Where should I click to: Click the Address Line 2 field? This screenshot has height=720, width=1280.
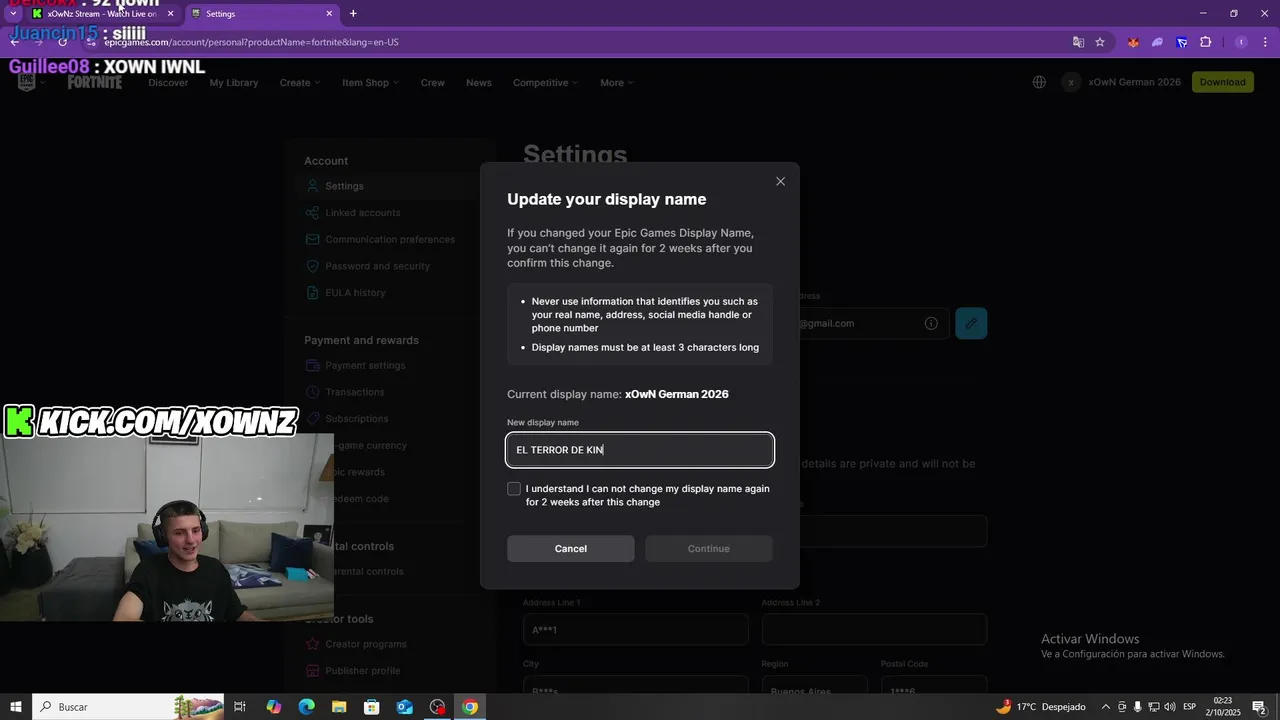click(x=874, y=630)
